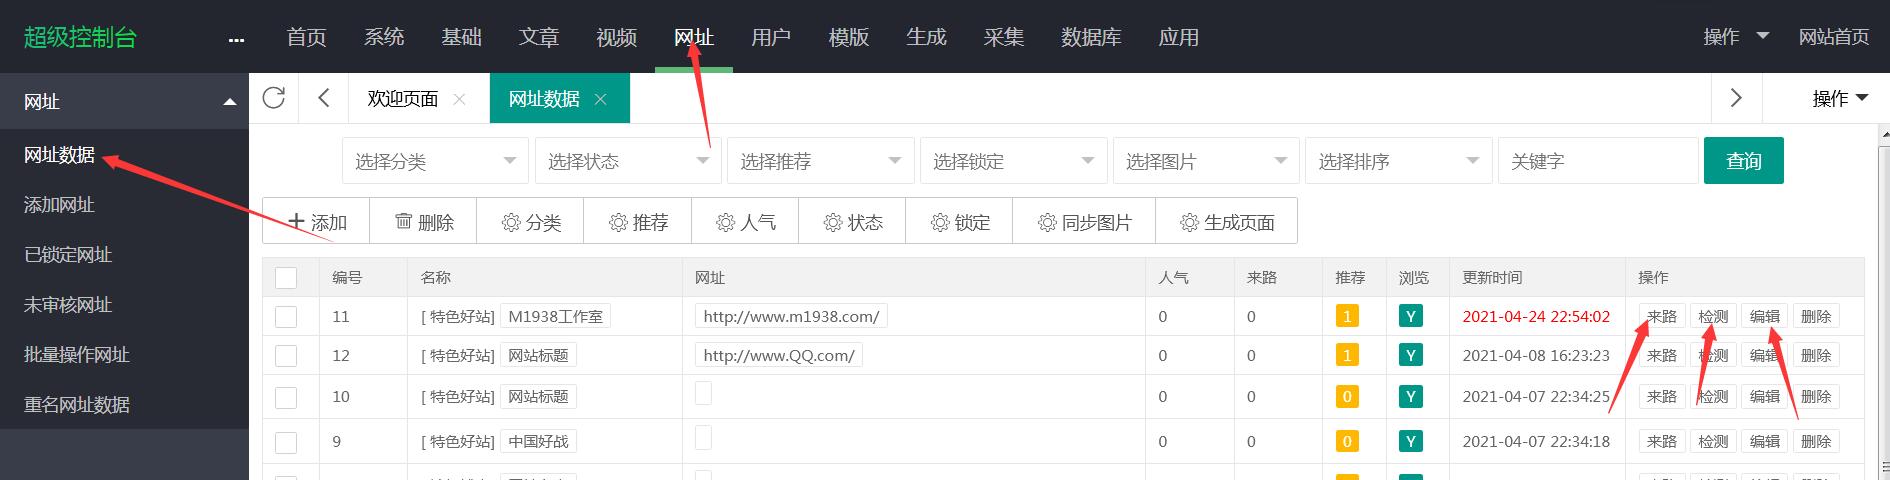This screenshot has height=480, width=1890.
Task: Toggle the select-all checkbox in table header
Action: [x=286, y=277]
